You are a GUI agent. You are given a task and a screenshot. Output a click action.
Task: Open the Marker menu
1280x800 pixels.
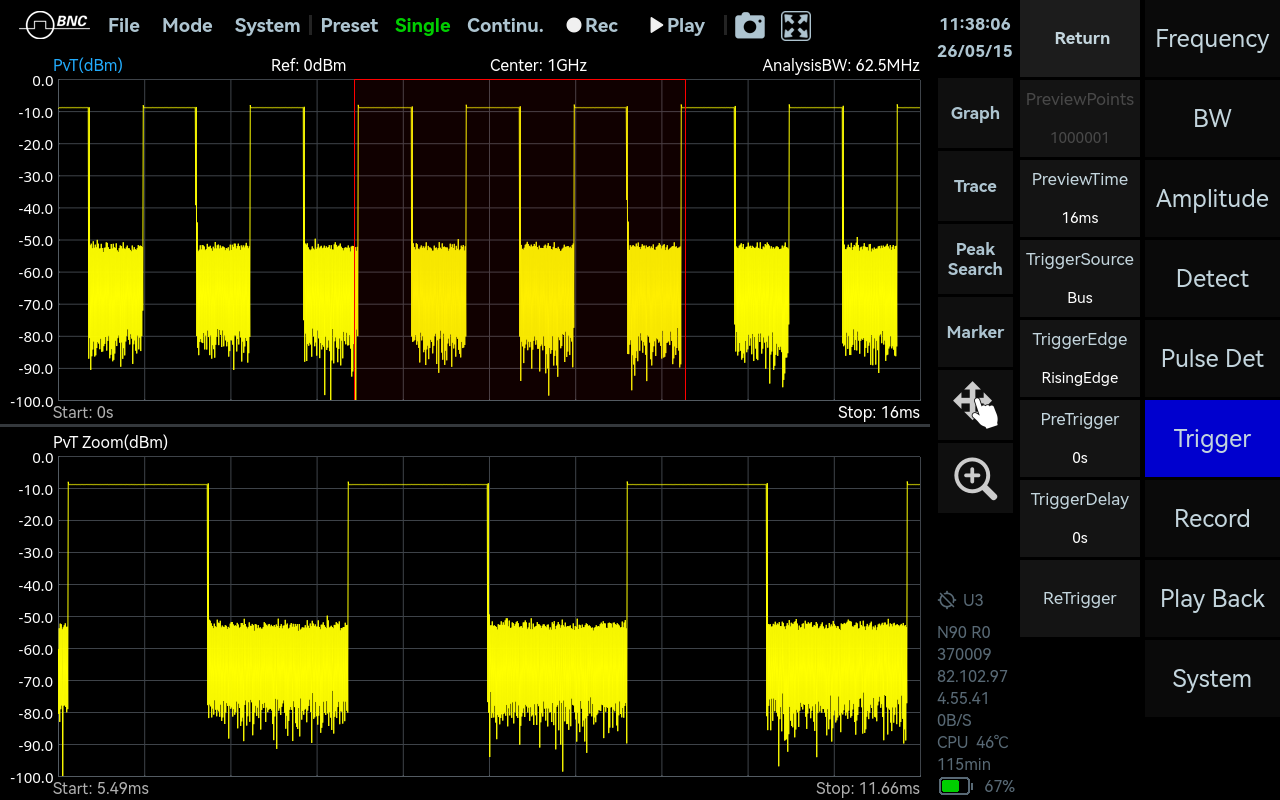click(975, 332)
